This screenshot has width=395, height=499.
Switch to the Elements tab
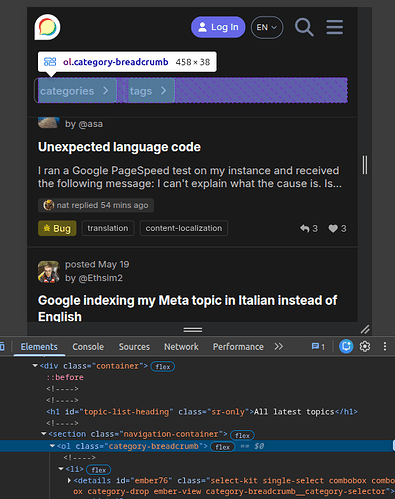click(x=39, y=347)
